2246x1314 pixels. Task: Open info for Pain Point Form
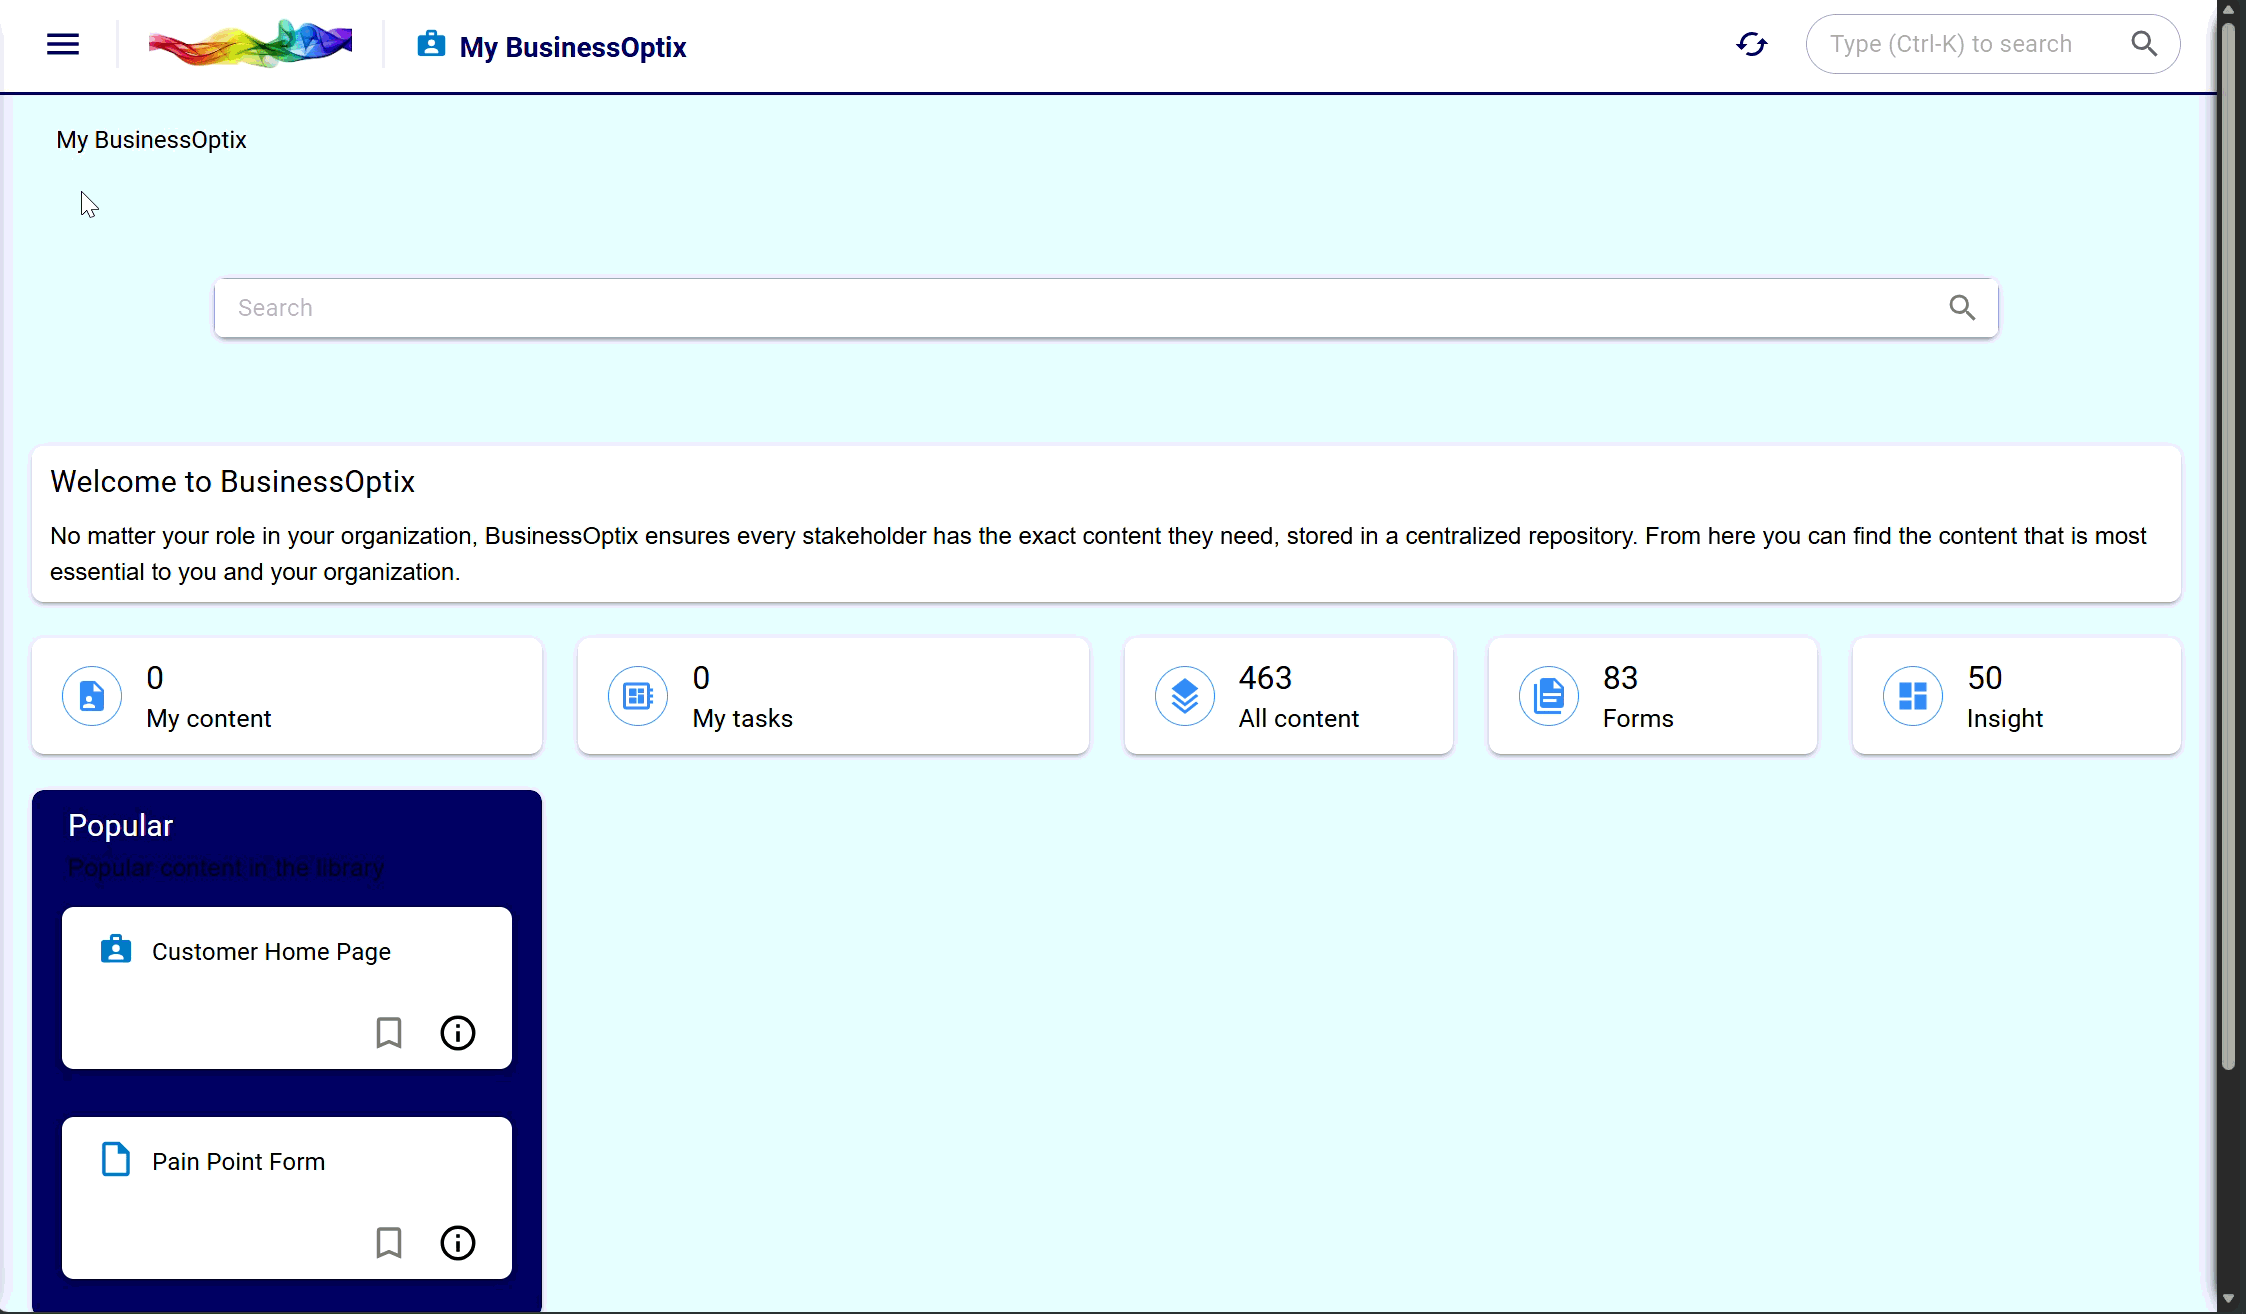(x=457, y=1243)
